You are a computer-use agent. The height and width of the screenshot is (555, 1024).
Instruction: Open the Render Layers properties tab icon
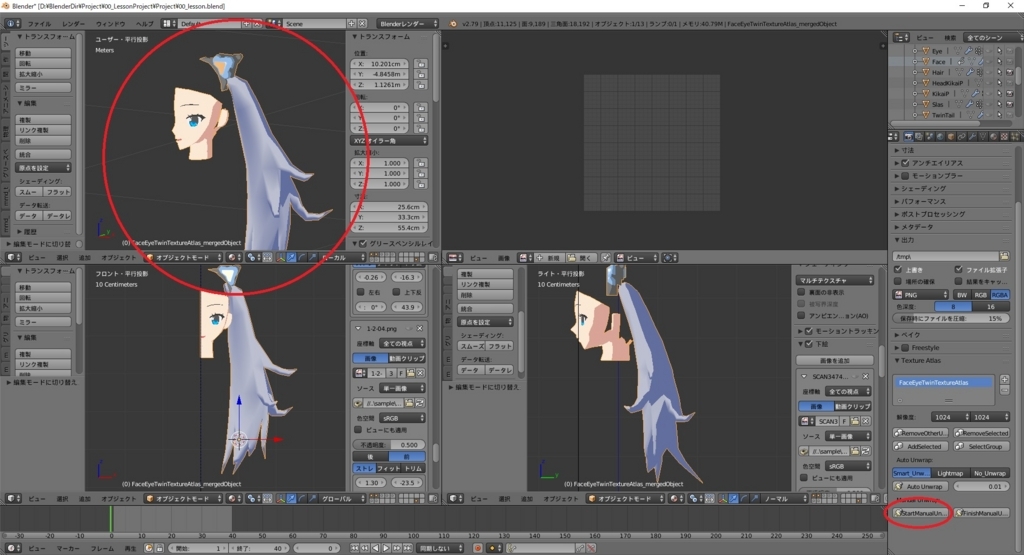[919, 136]
